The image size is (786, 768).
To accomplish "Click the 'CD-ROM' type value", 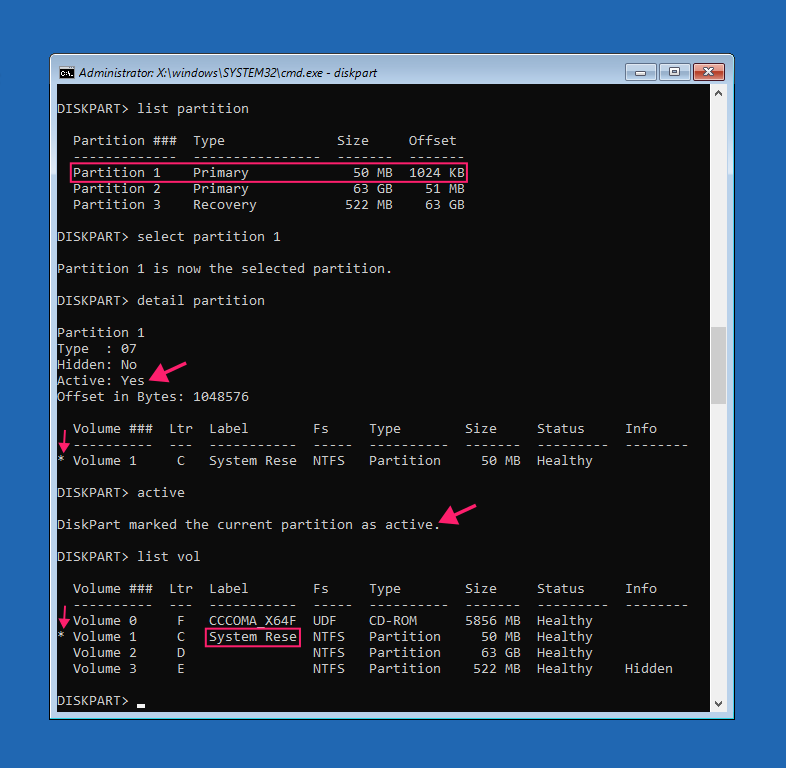I will [393, 621].
